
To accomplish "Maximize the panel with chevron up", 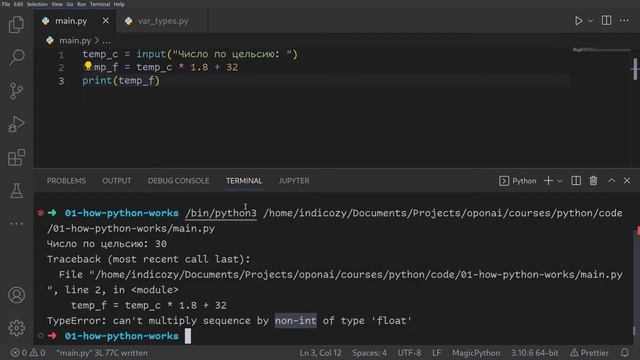I will [x=611, y=180].
